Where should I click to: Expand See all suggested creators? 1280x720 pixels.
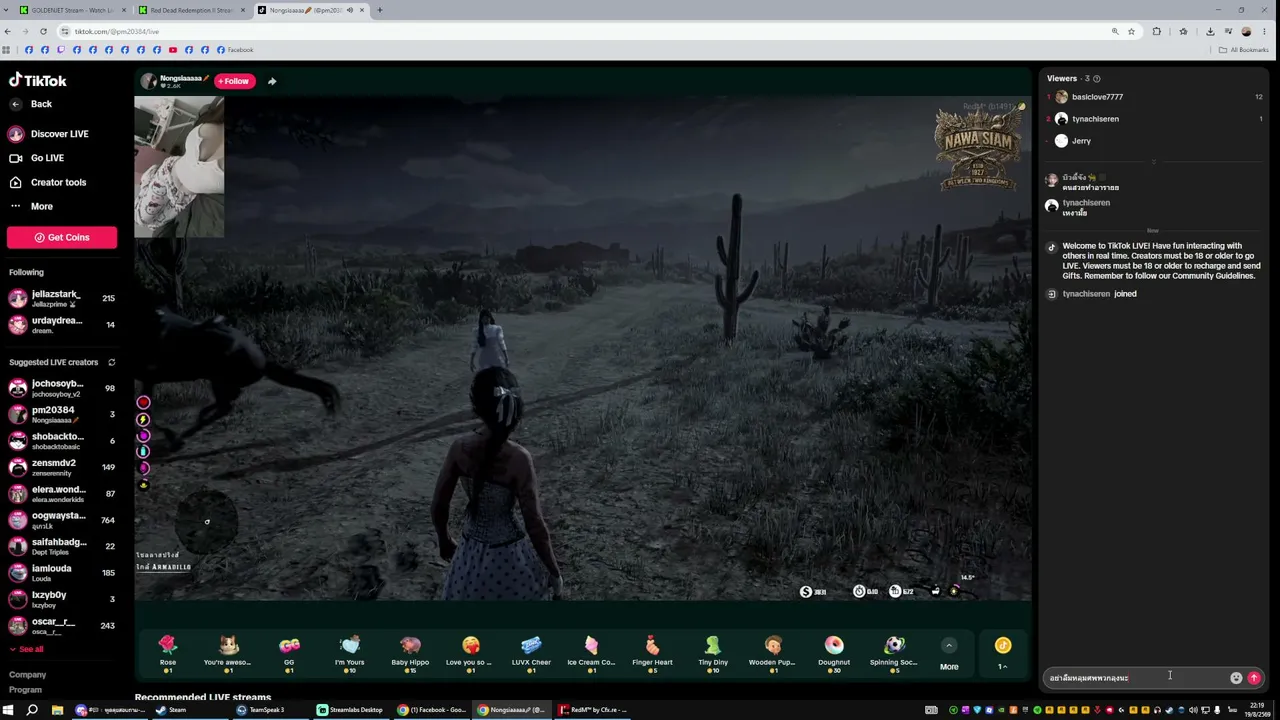[26, 649]
